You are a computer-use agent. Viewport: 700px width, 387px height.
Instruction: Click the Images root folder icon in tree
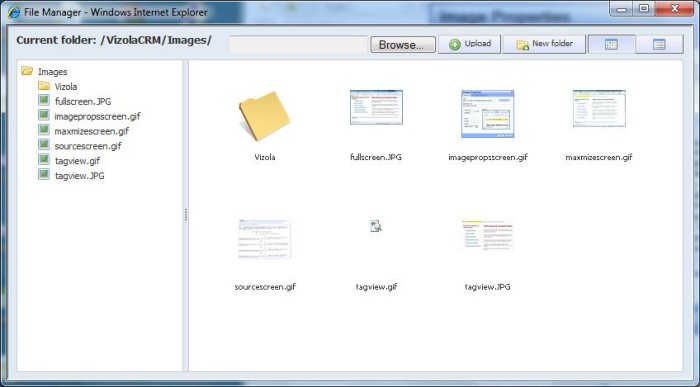[27, 71]
